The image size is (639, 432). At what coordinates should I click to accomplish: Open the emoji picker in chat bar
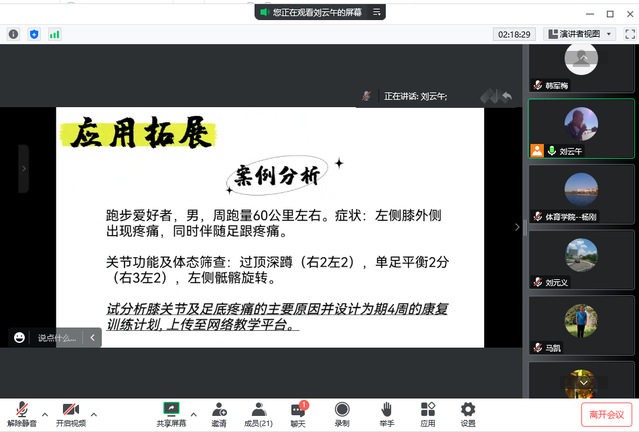(x=20, y=338)
